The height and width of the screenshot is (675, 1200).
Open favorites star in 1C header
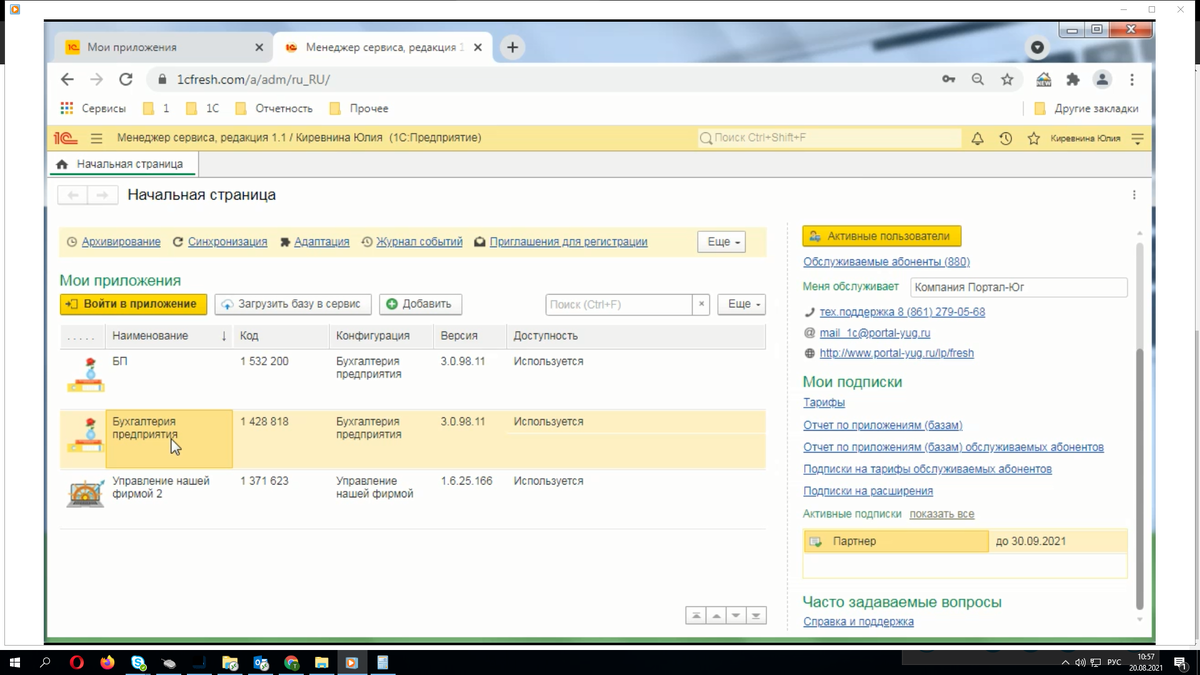[1033, 139]
